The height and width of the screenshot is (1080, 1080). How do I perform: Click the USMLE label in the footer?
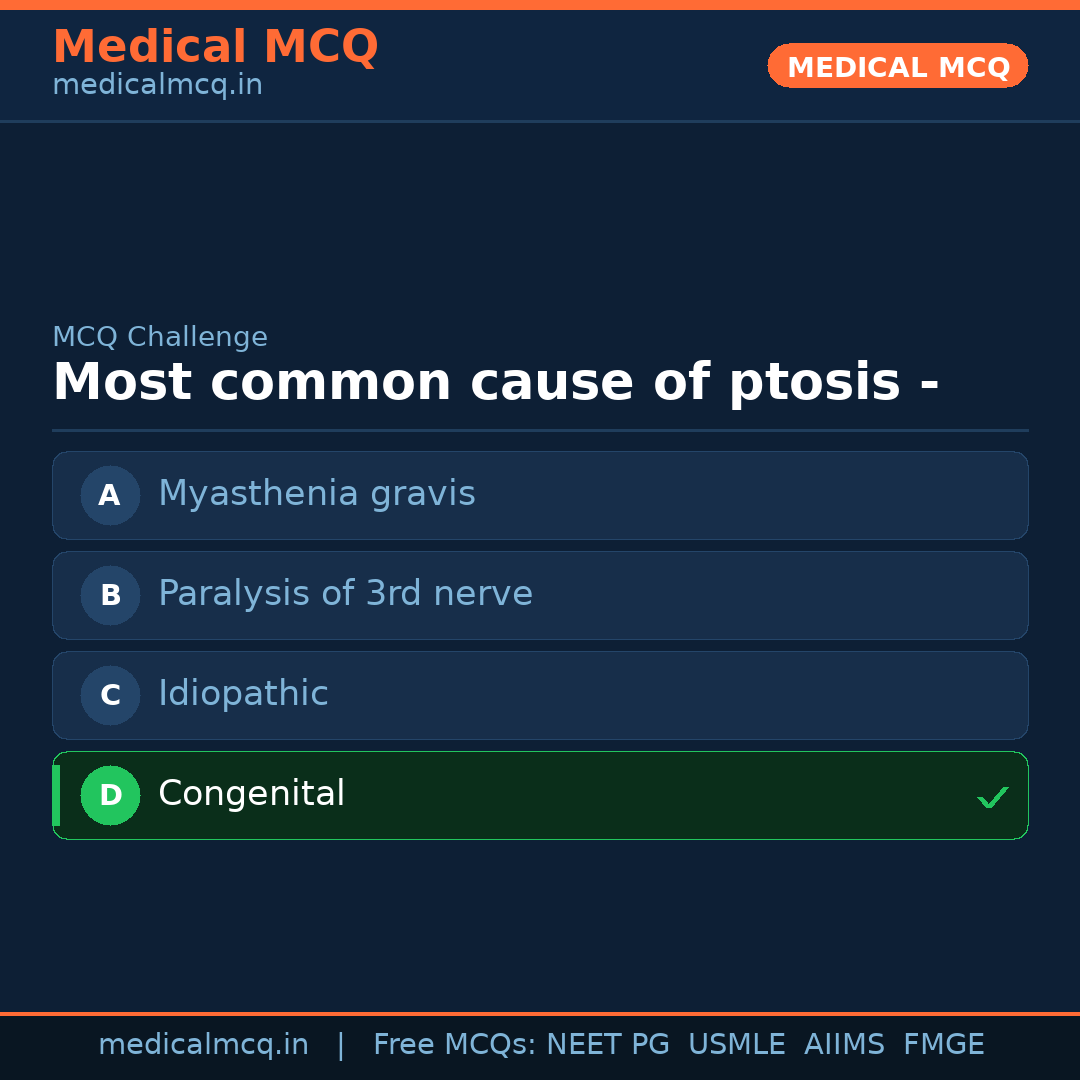737,1043
